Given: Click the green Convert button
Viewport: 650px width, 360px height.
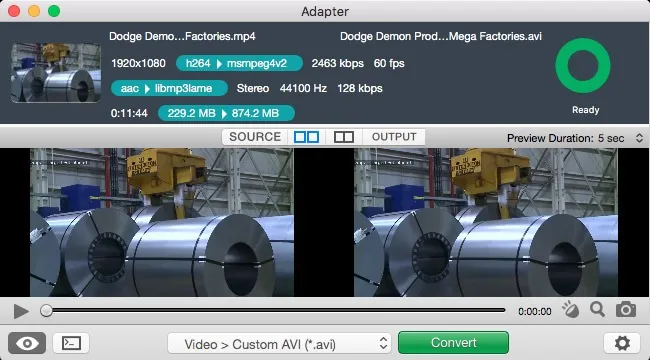Looking at the screenshot, I should [x=454, y=343].
